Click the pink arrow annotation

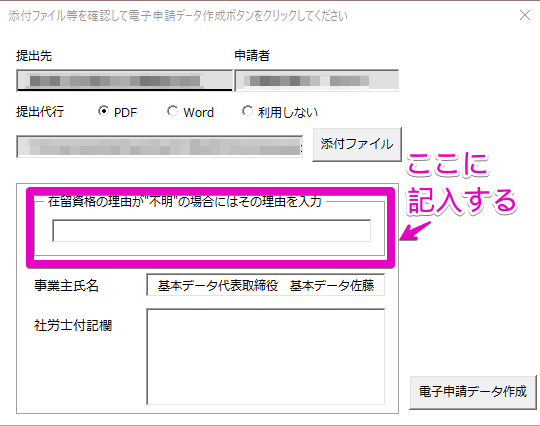point(415,231)
